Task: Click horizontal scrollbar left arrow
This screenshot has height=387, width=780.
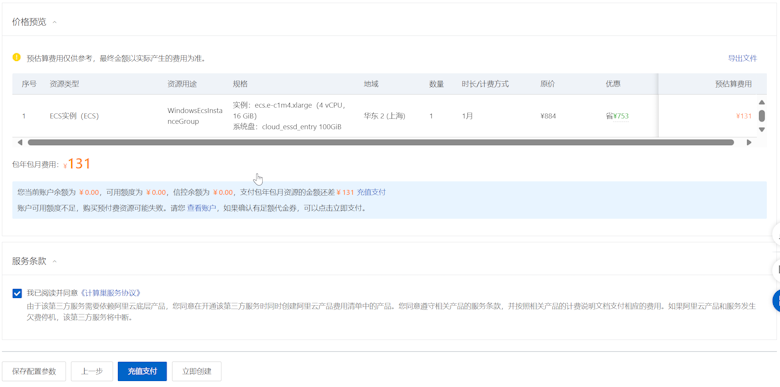Action: click(x=19, y=142)
